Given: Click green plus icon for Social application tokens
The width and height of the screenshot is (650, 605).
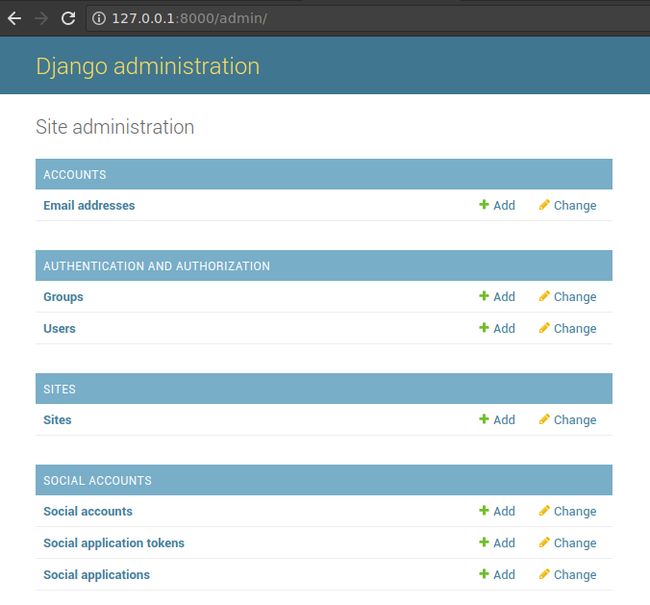Looking at the screenshot, I should coord(484,542).
